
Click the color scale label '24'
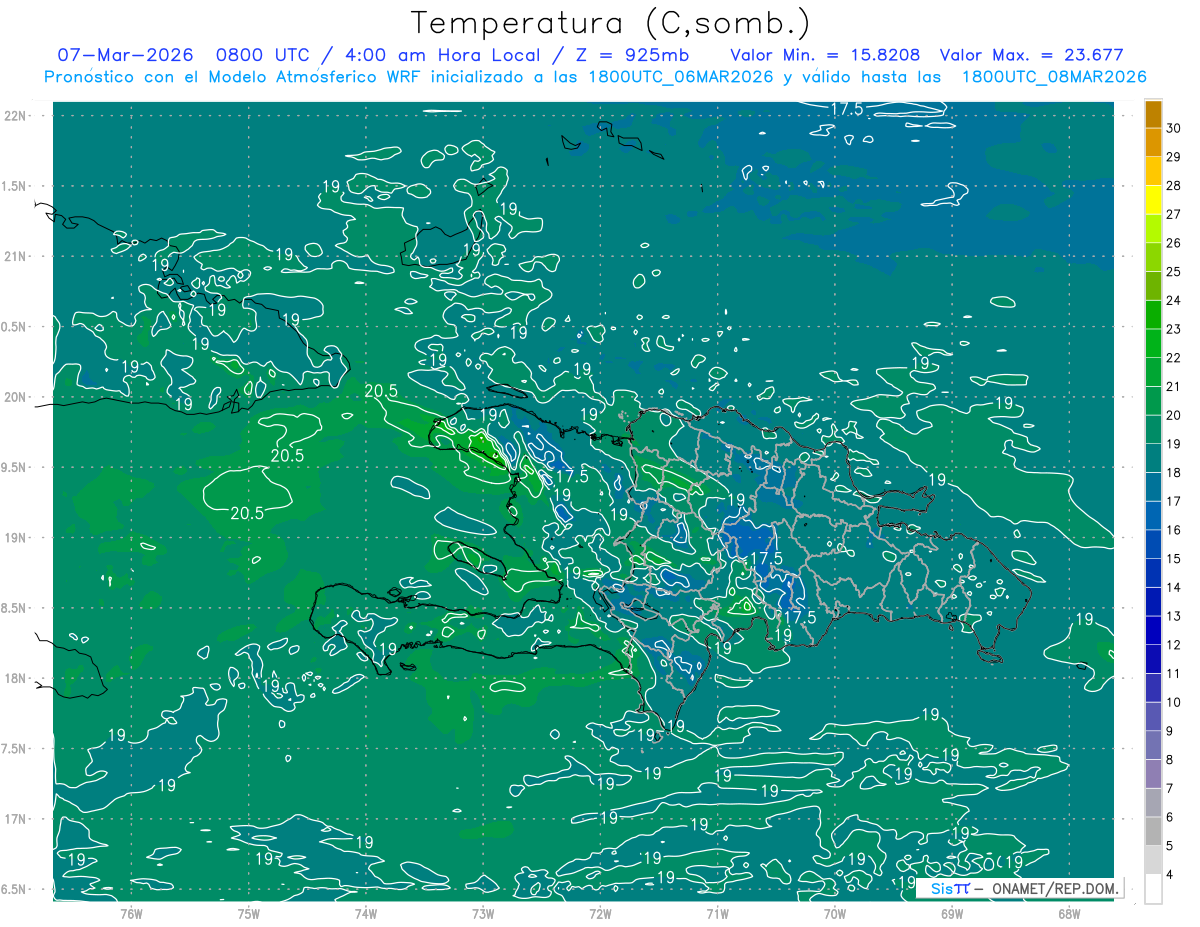[x=1173, y=300]
